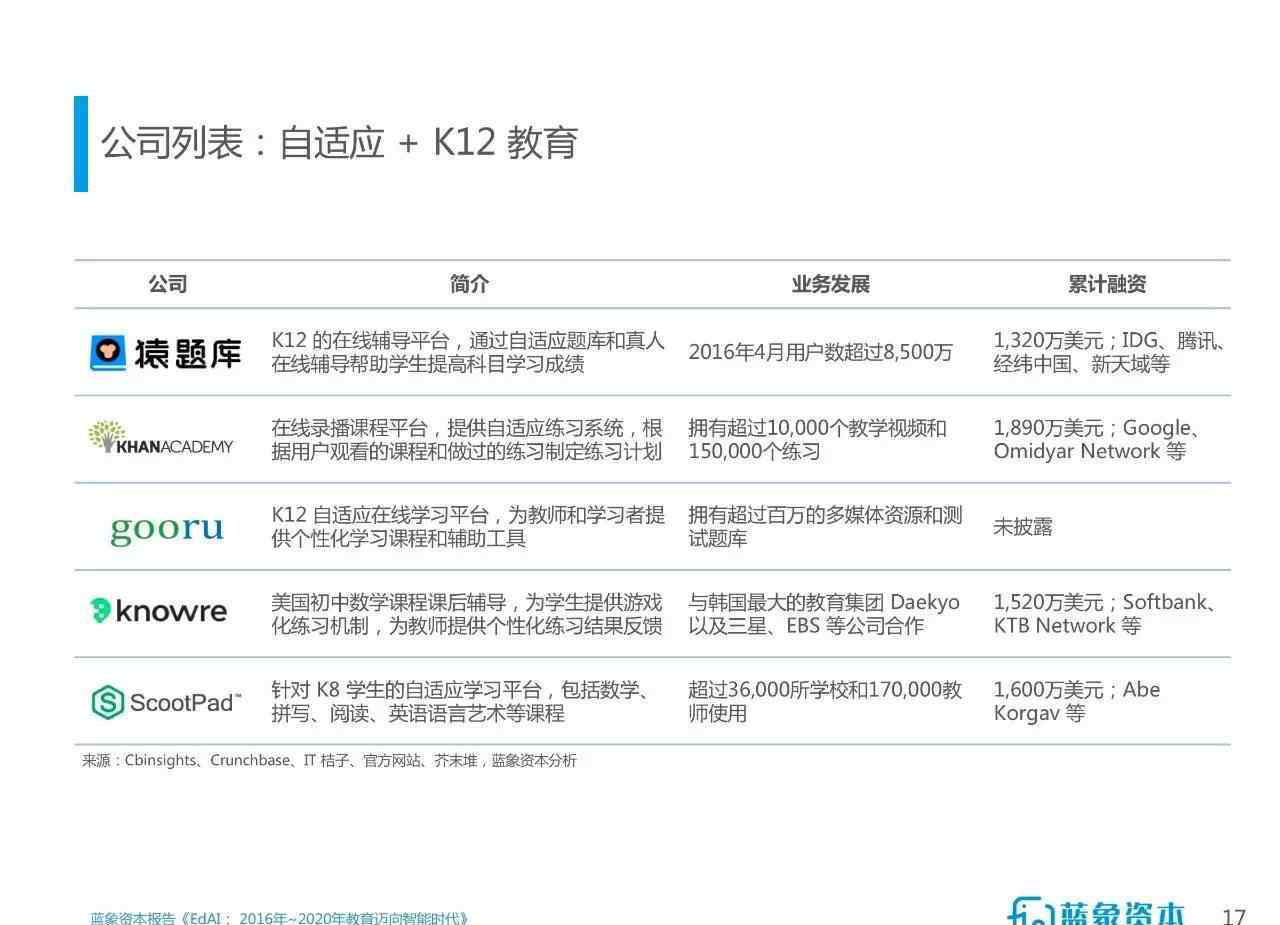Click the page number 17
Image resolution: width=1280 pixels, height=925 pixels.
pyautogui.click(x=1234, y=916)
